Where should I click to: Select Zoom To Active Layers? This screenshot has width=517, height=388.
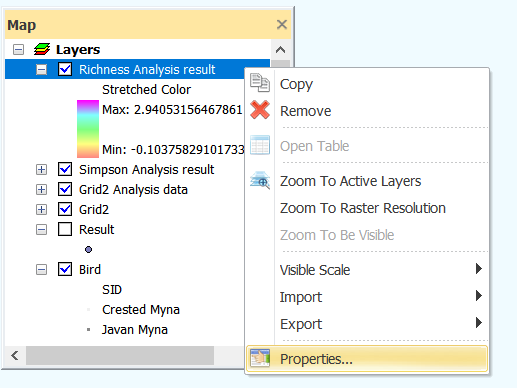pyautogui.click(x=367, y=181)
